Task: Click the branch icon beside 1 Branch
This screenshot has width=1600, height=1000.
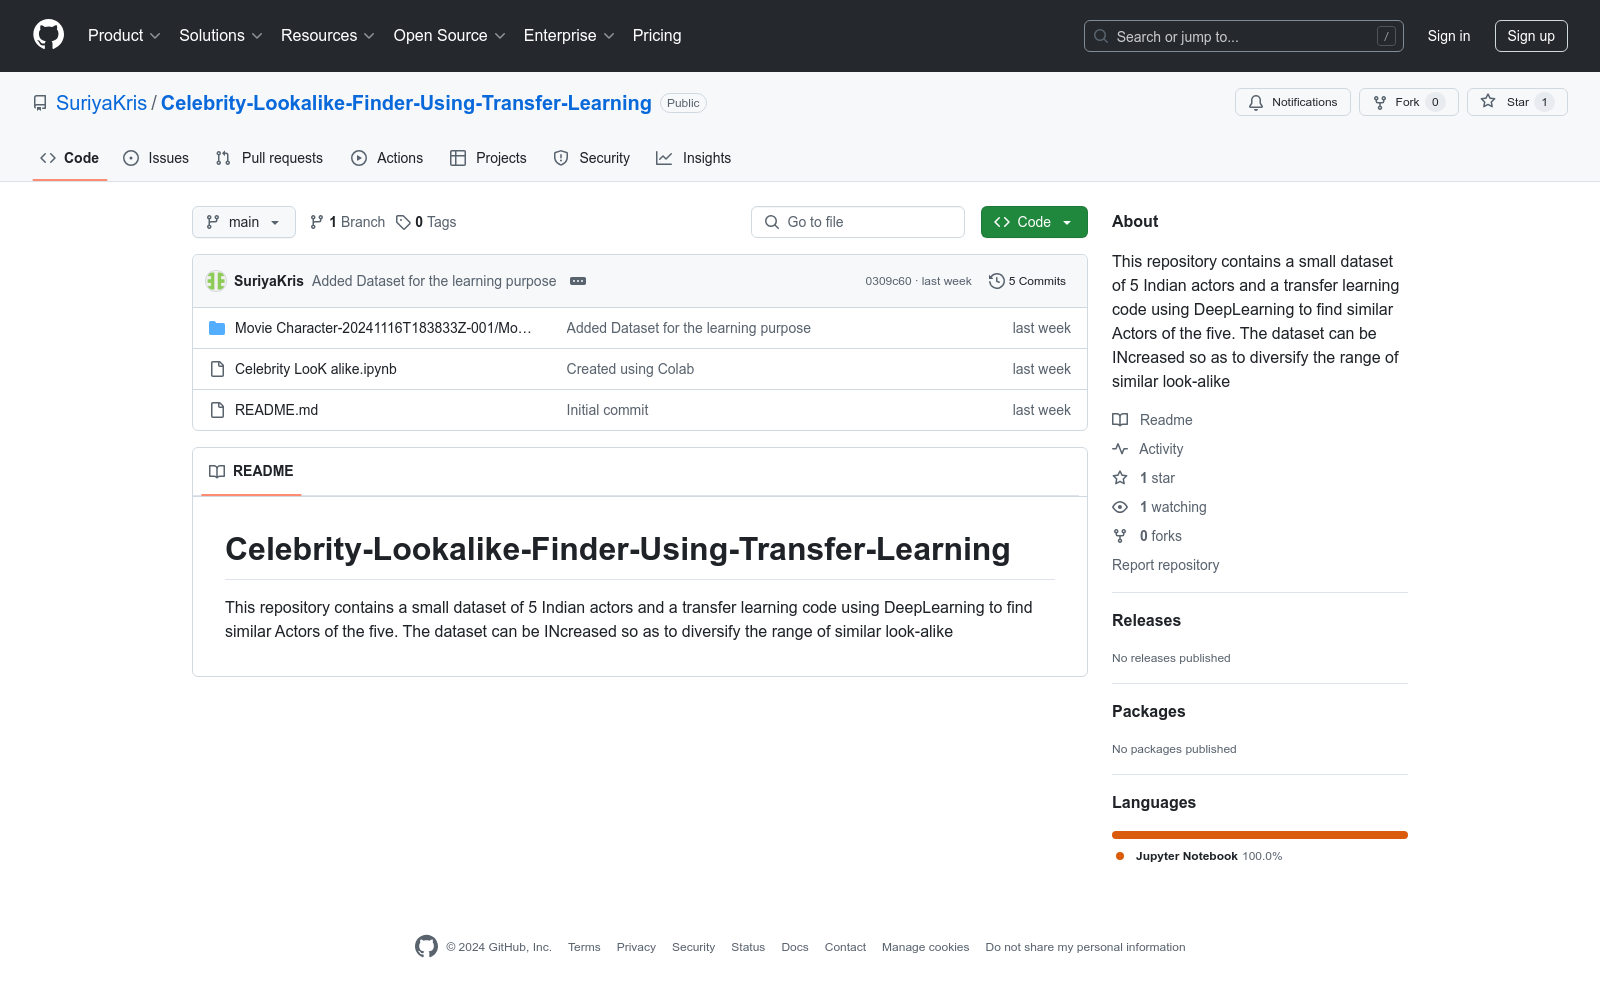Action: [317, 222]
